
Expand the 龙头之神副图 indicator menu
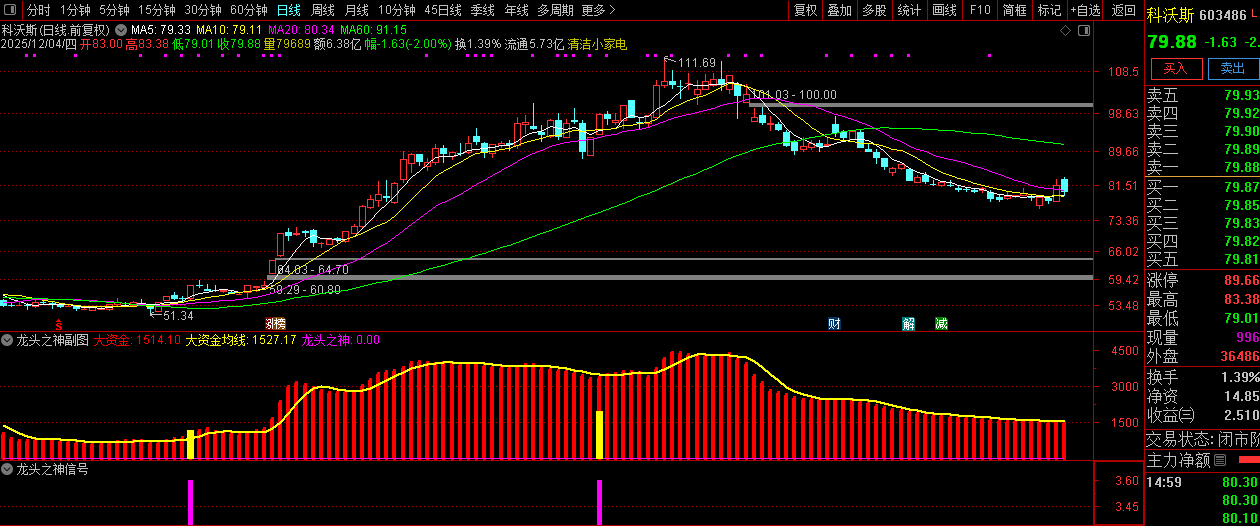8,340
